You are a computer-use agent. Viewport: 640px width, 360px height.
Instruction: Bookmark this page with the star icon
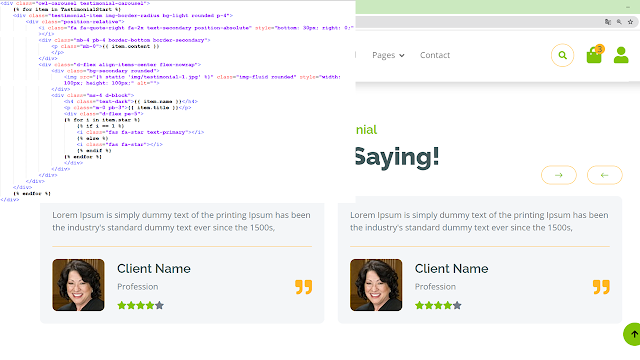[x=630, y=22]
